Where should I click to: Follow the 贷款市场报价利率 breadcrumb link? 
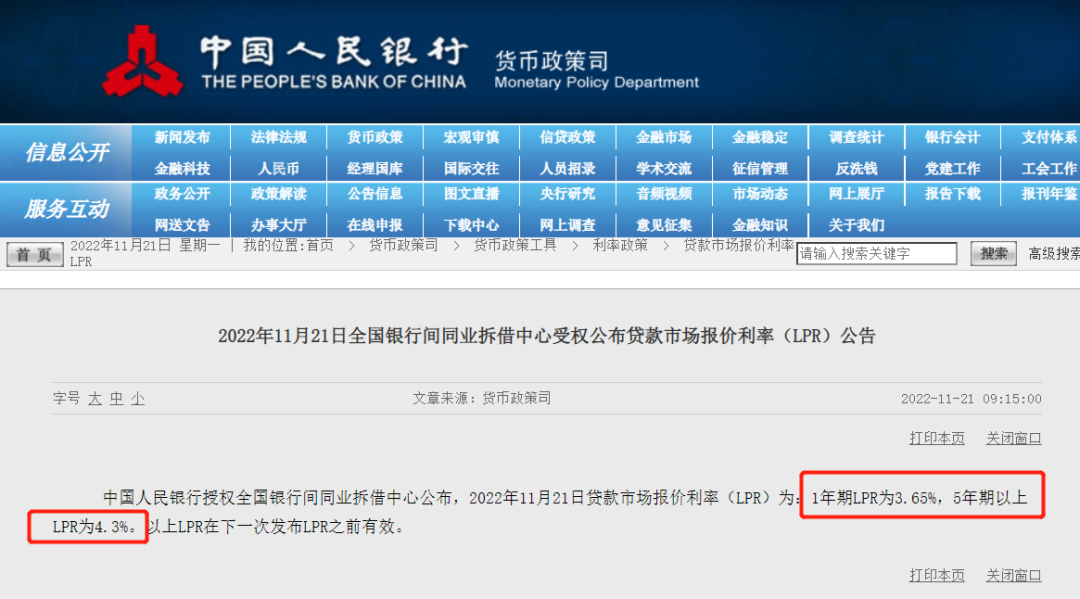point(738,245)
